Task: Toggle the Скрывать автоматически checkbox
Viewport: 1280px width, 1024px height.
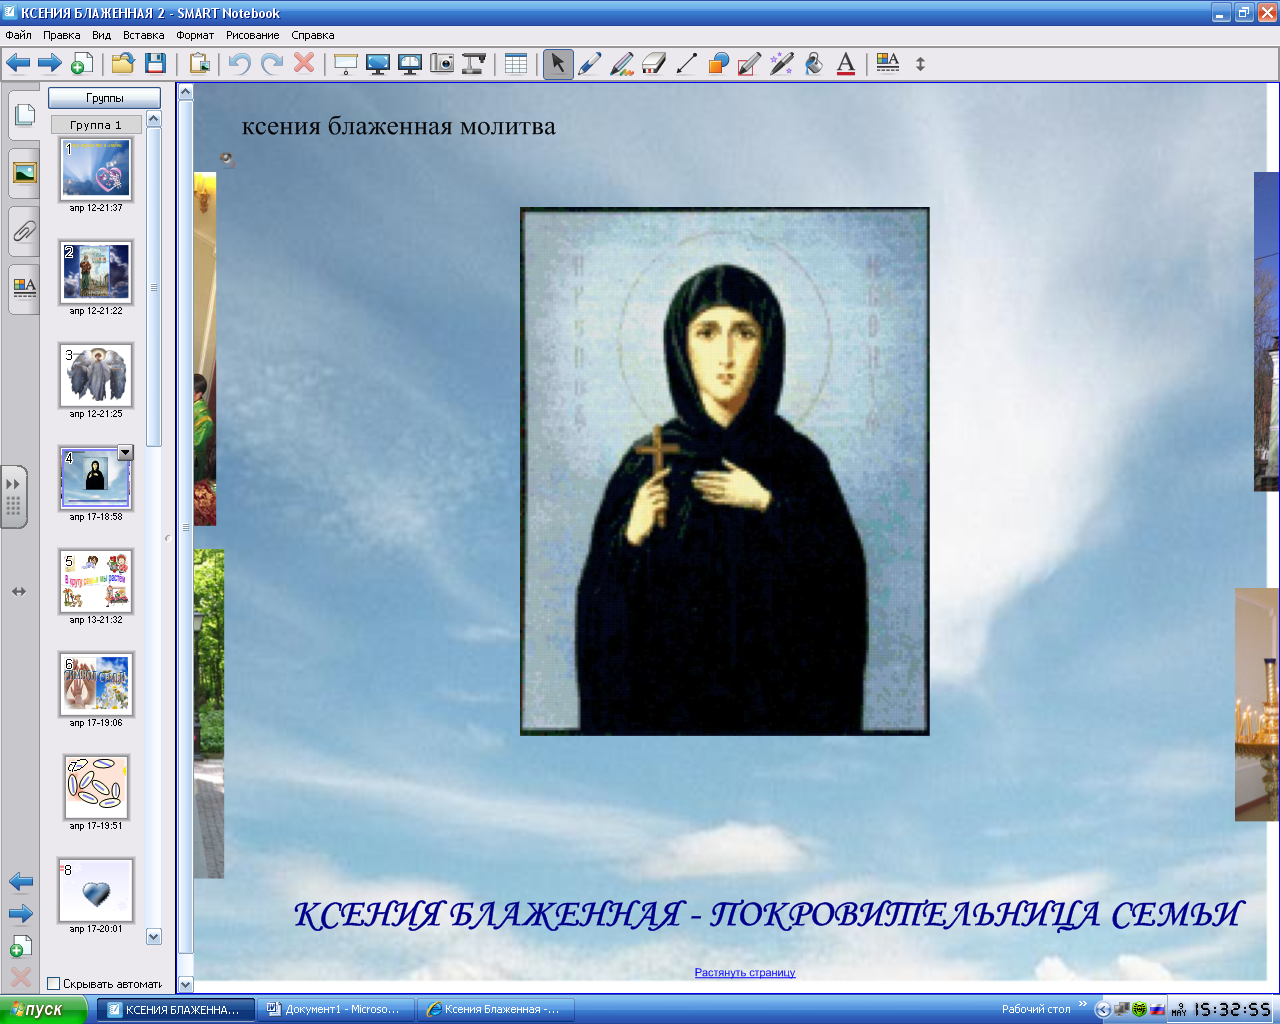Action: pos(54,984)
